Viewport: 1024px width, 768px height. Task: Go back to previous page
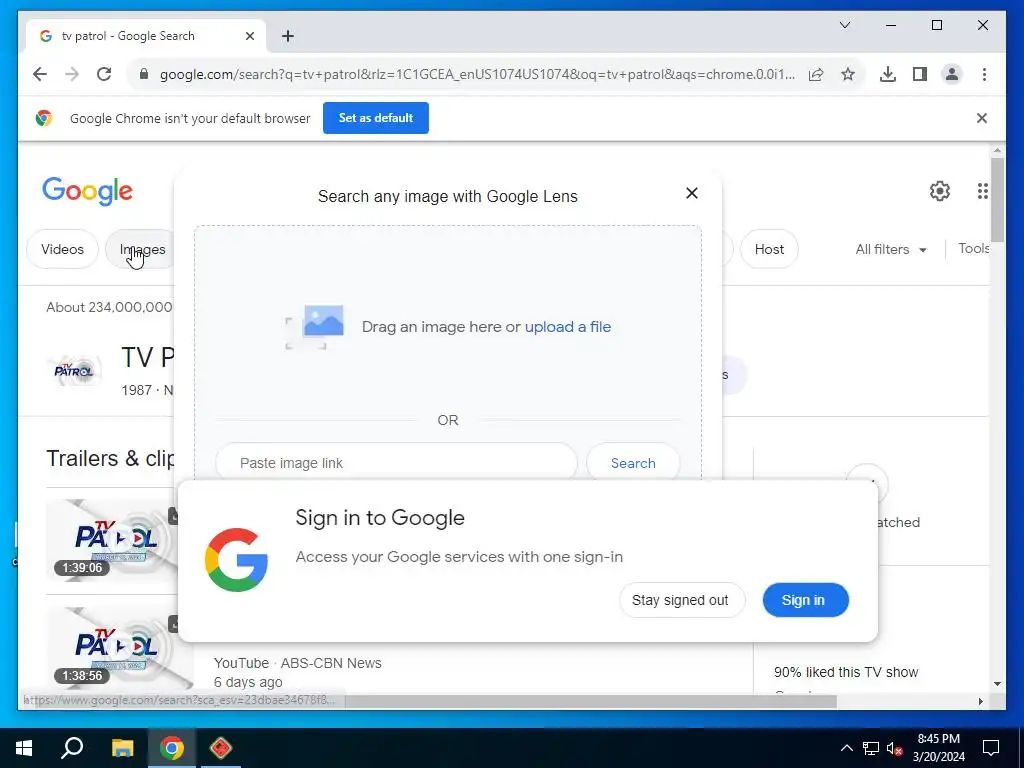[x=40, y=74]
